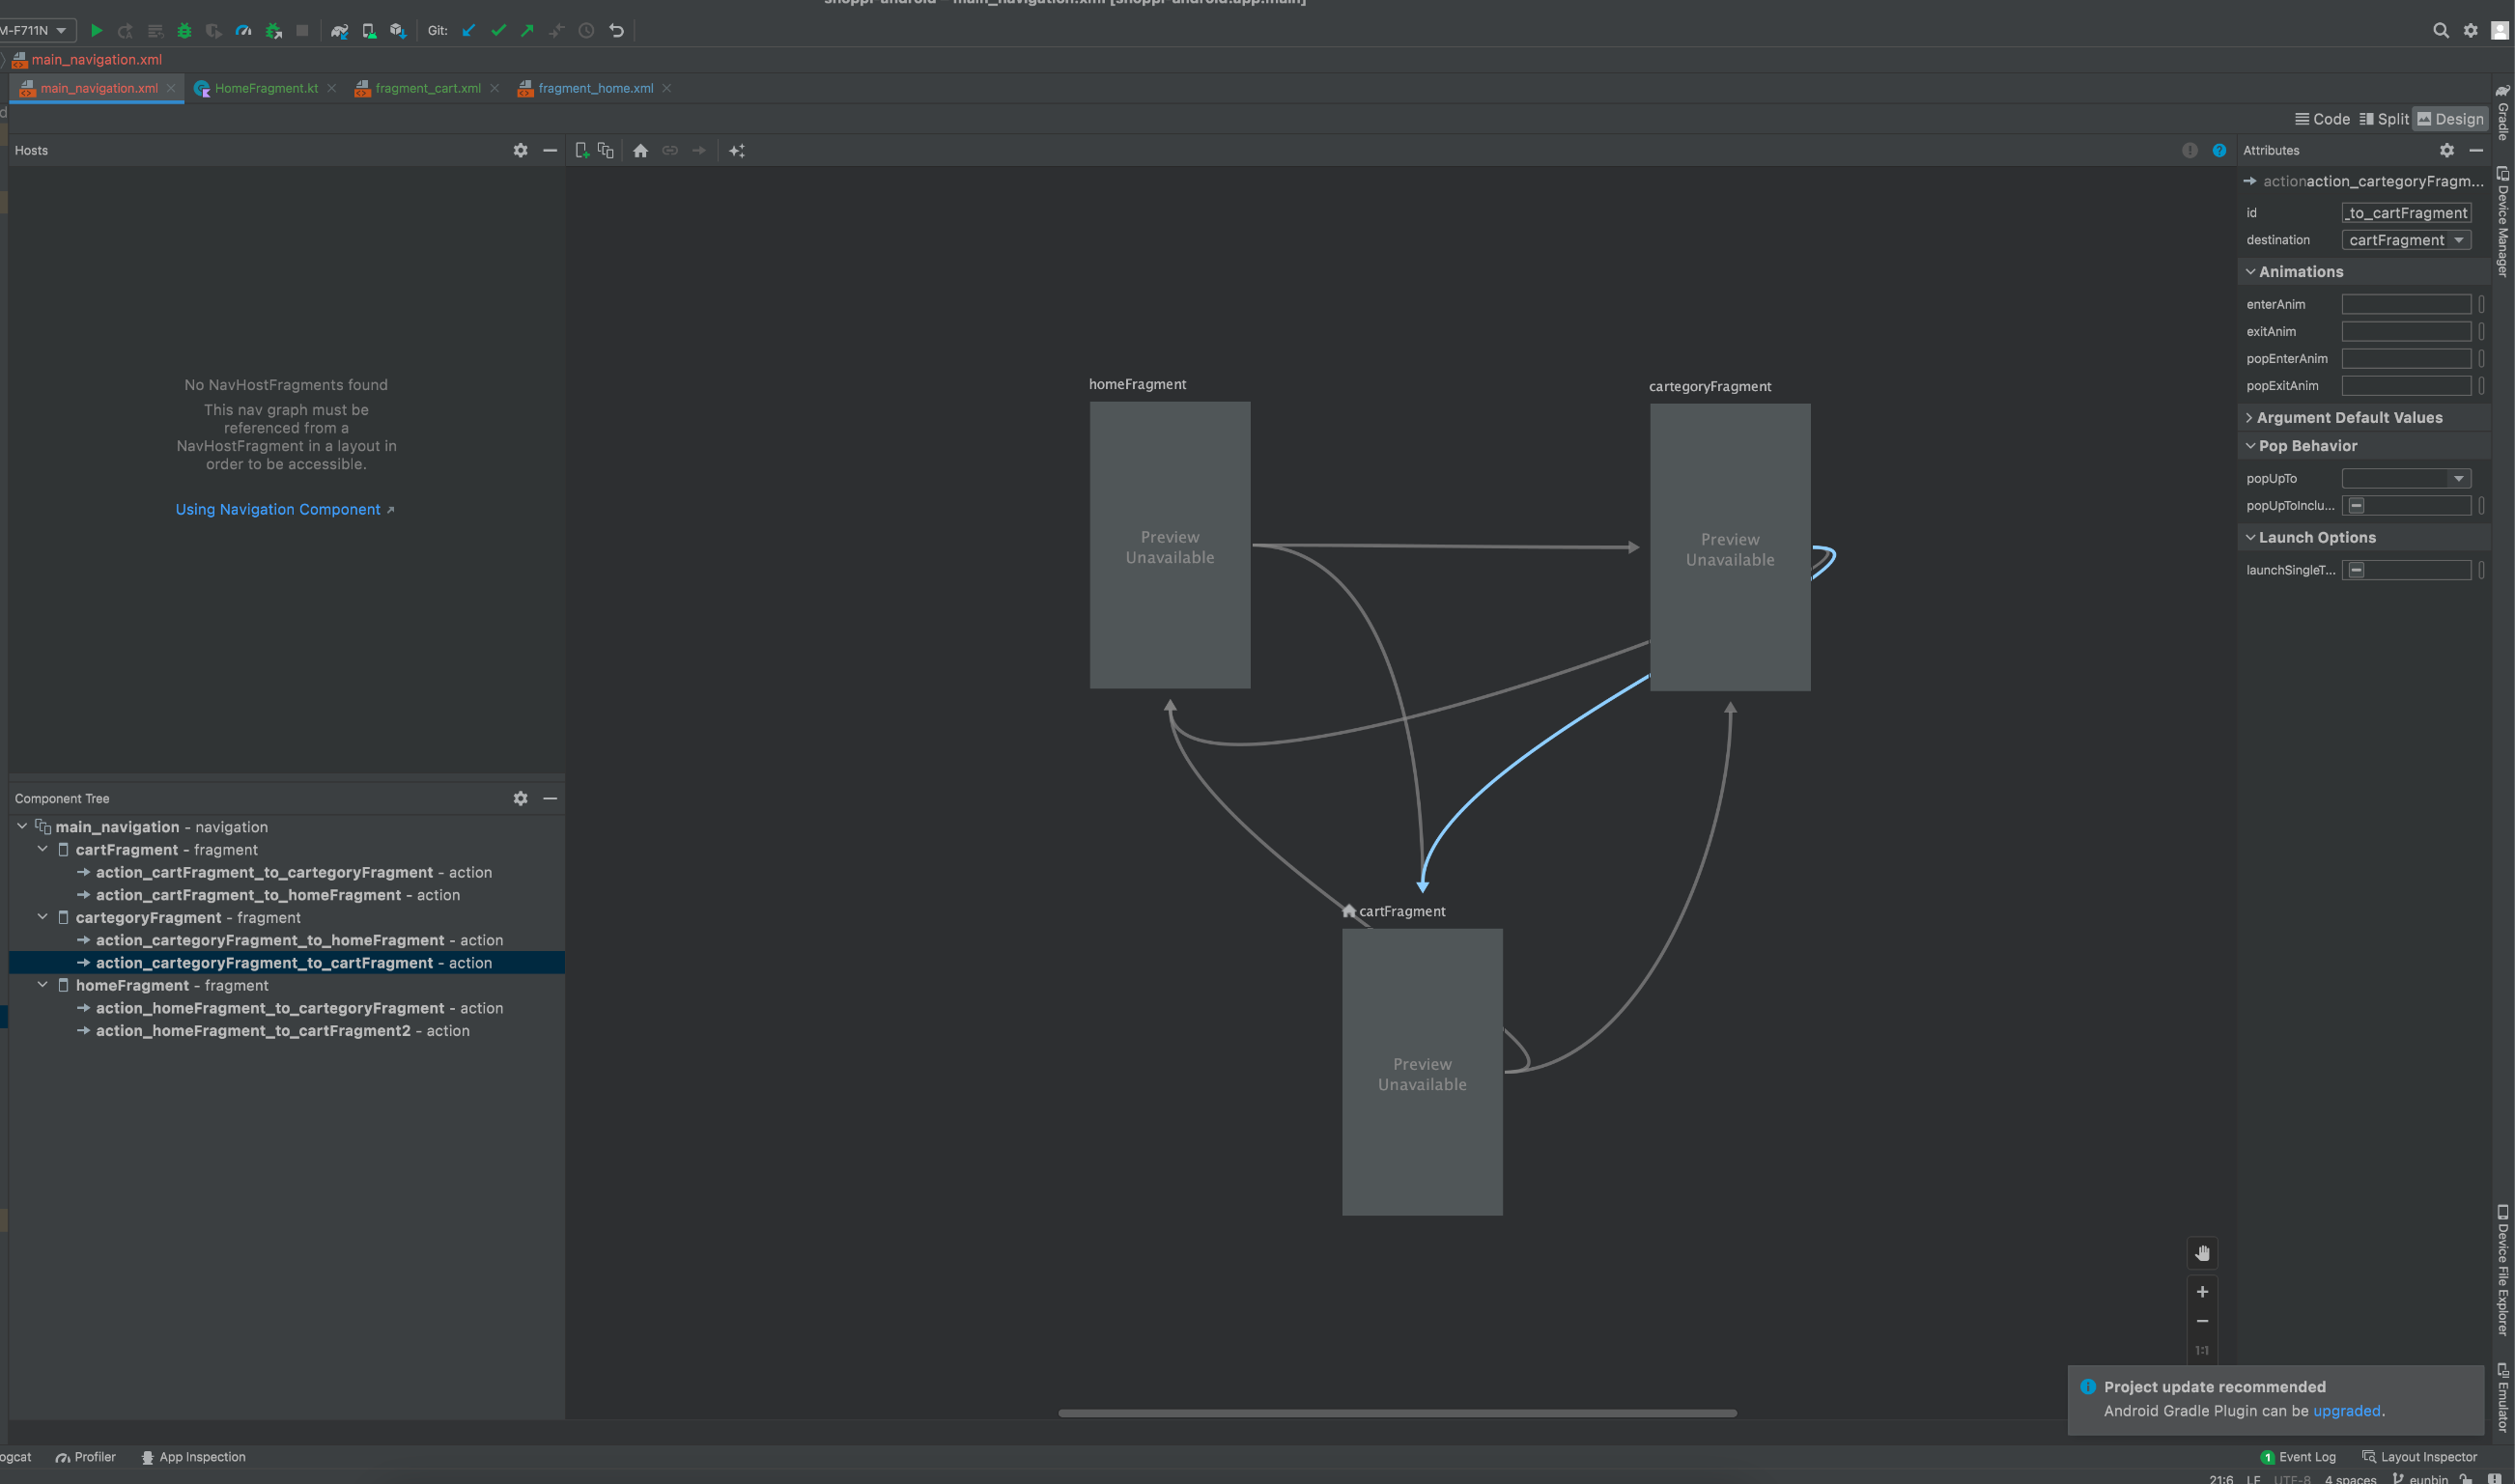Image resolution: width=2515 pixels, height=1484 pixels.
Task: Switch editor to Split view
Action: [2383, 119]
